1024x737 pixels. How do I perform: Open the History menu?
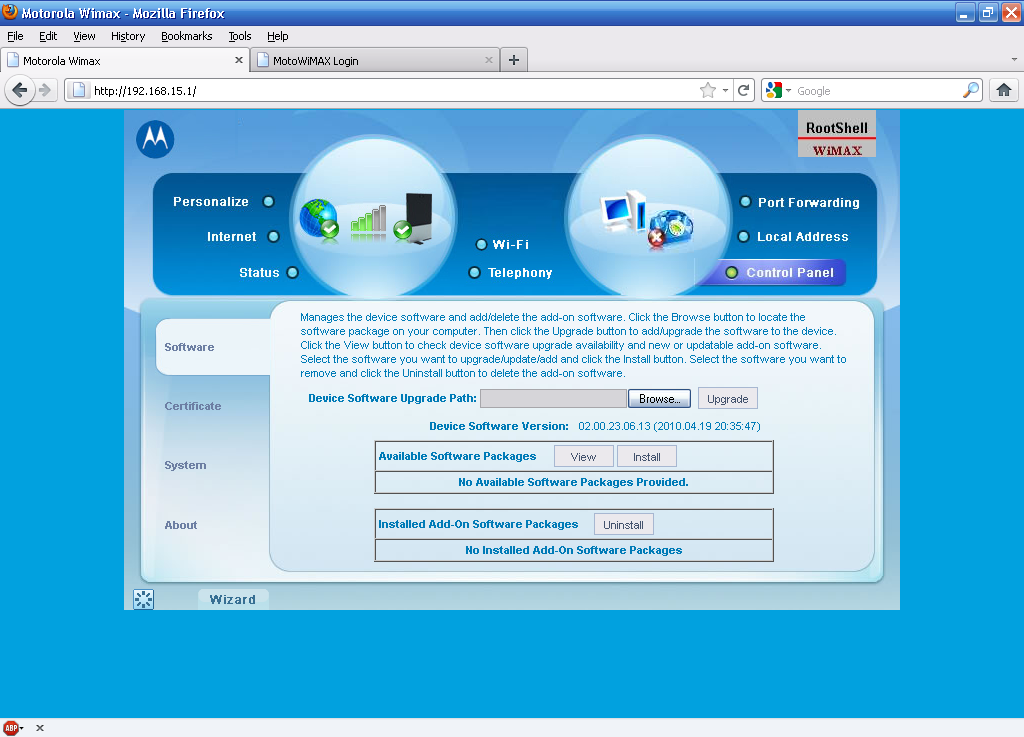pos(128,36)
